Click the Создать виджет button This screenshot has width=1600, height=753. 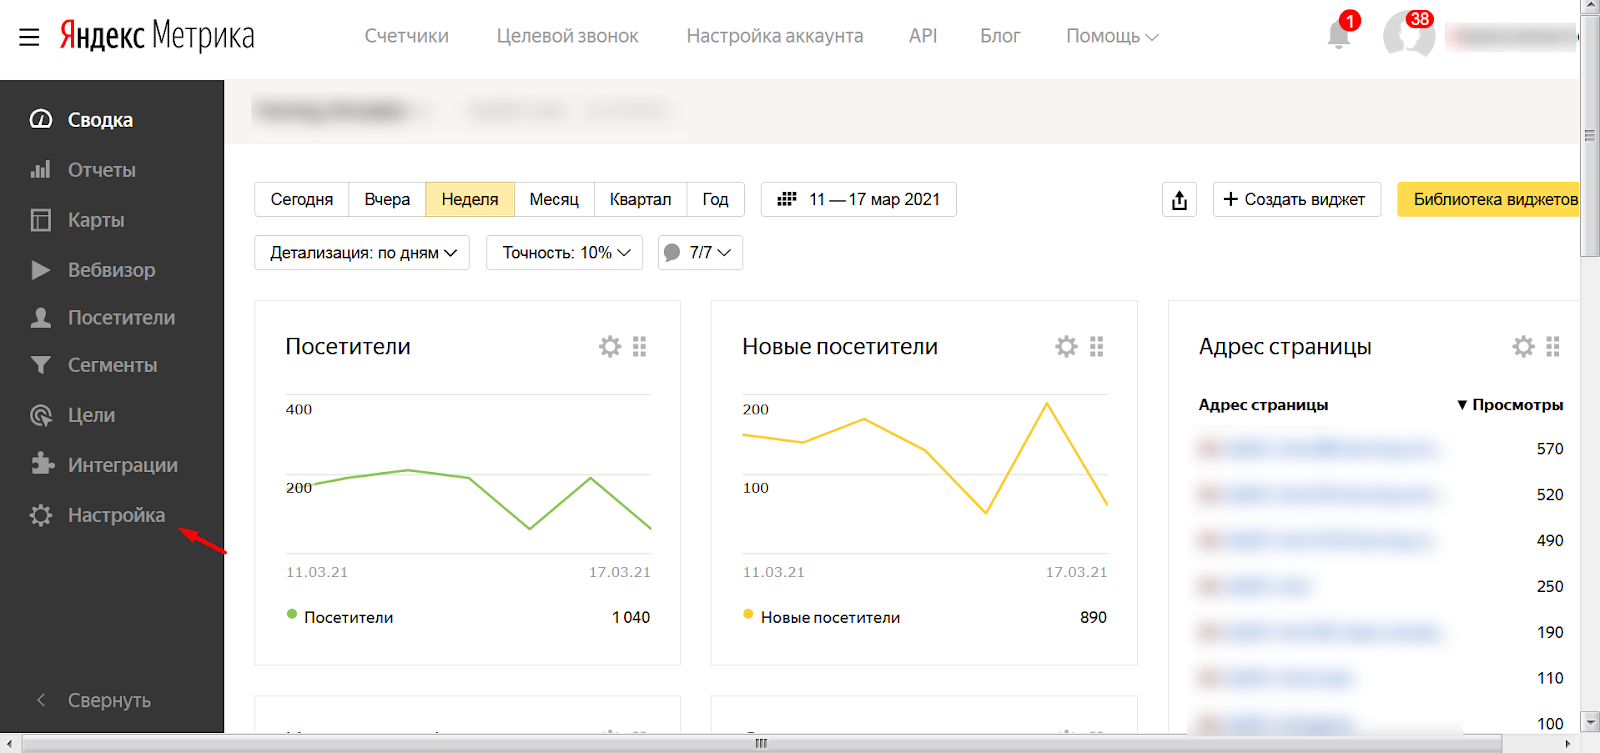pyautogui.click(x=1296, y=199)
